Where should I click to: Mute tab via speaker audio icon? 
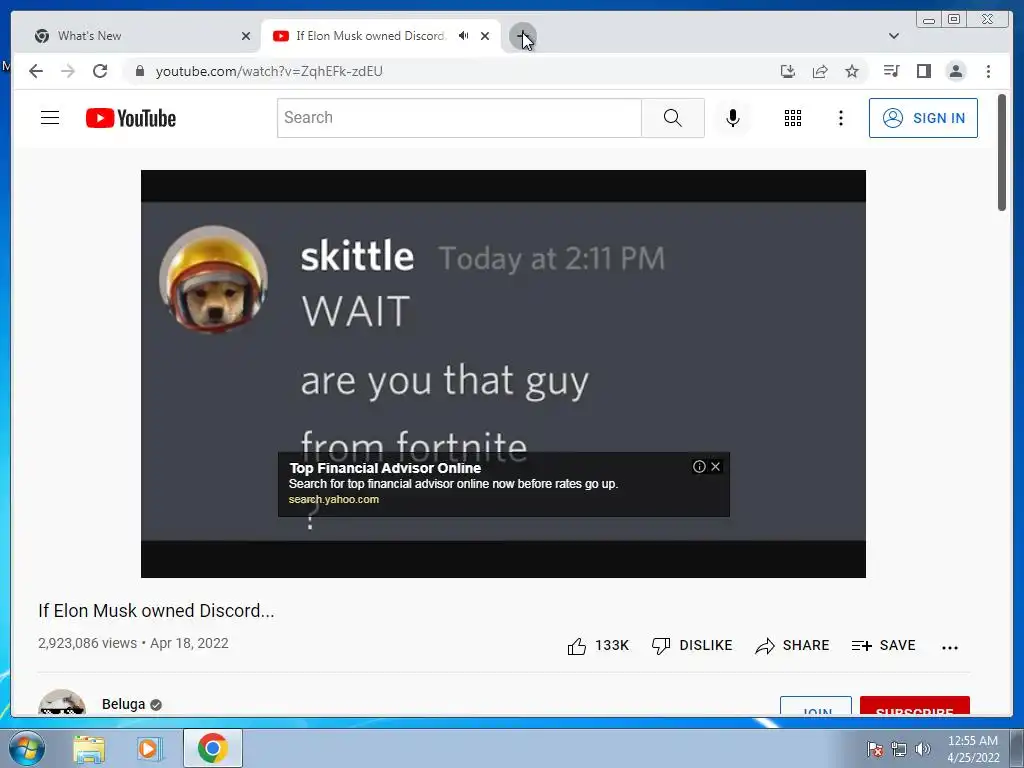464,36
